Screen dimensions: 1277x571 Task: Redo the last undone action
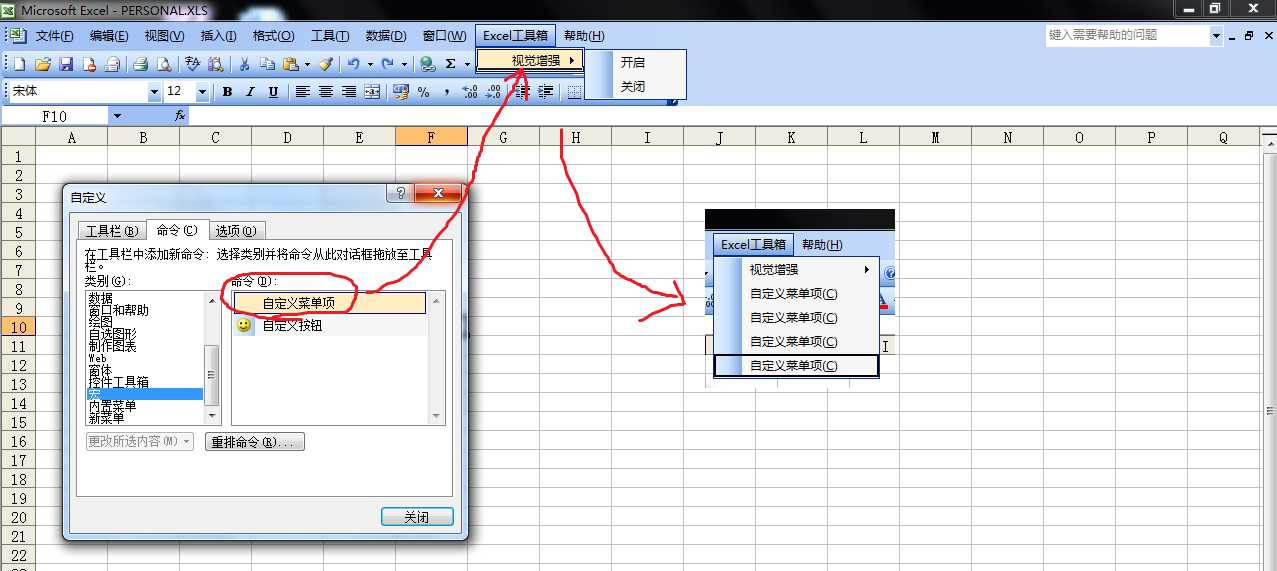point(388,64)
